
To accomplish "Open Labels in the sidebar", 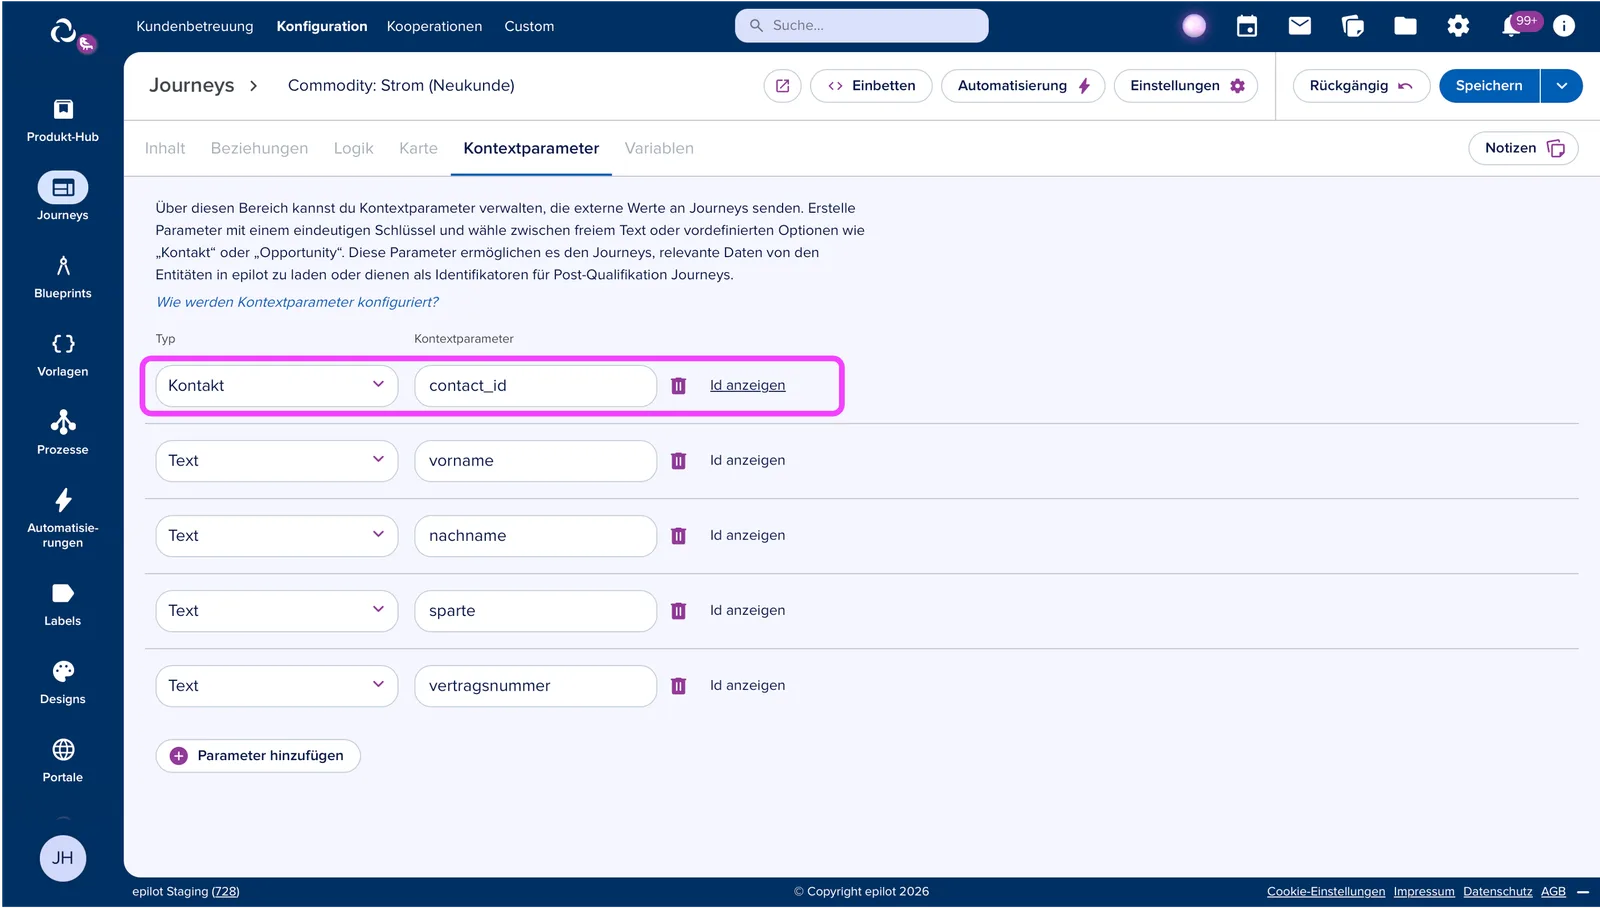I will (x=62, y=604).
